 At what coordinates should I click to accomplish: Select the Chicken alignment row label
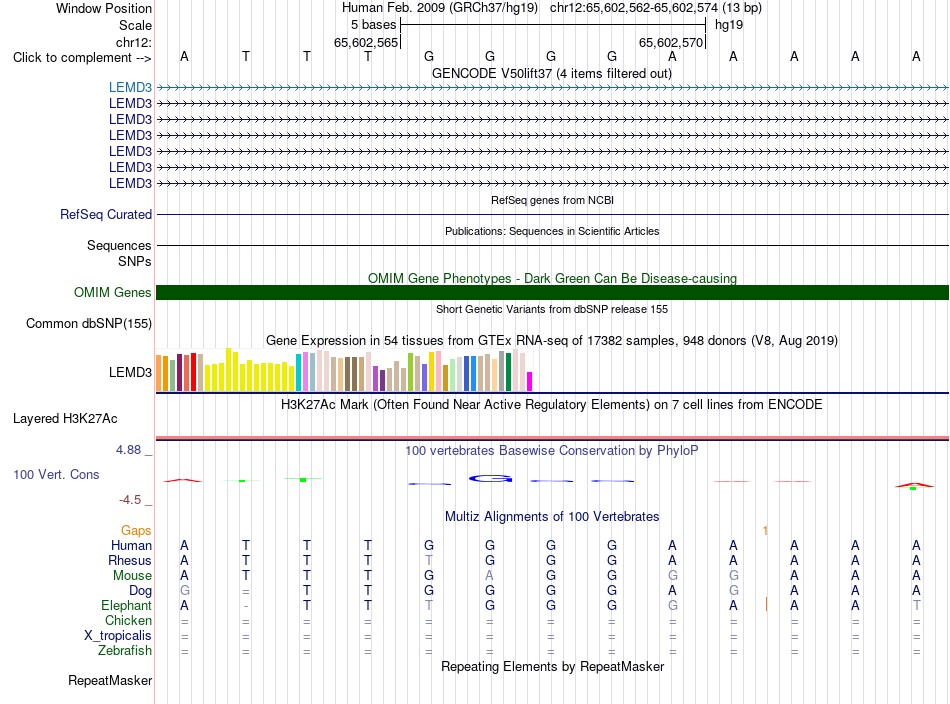(128, 620)
